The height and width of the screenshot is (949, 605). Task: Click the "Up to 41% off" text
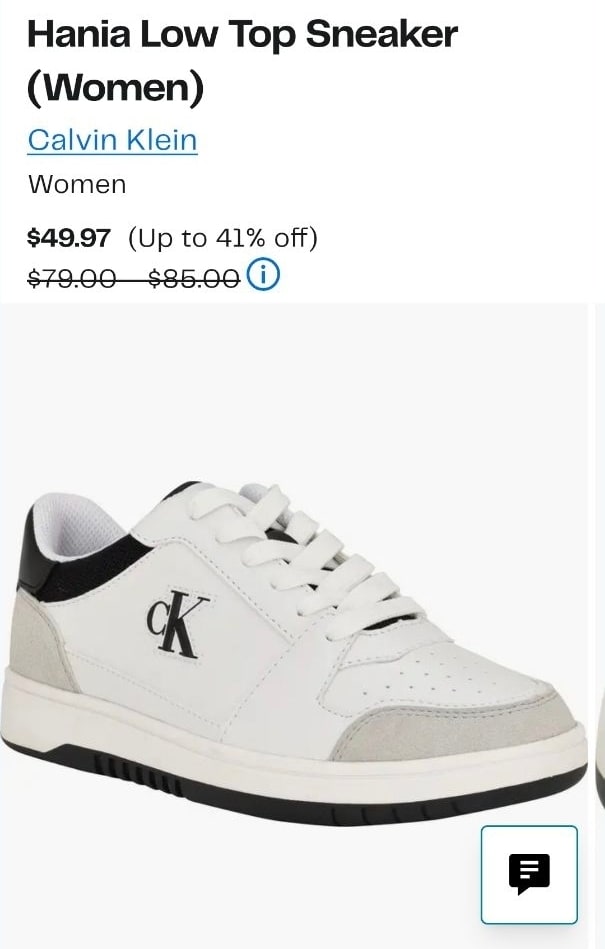223,237
